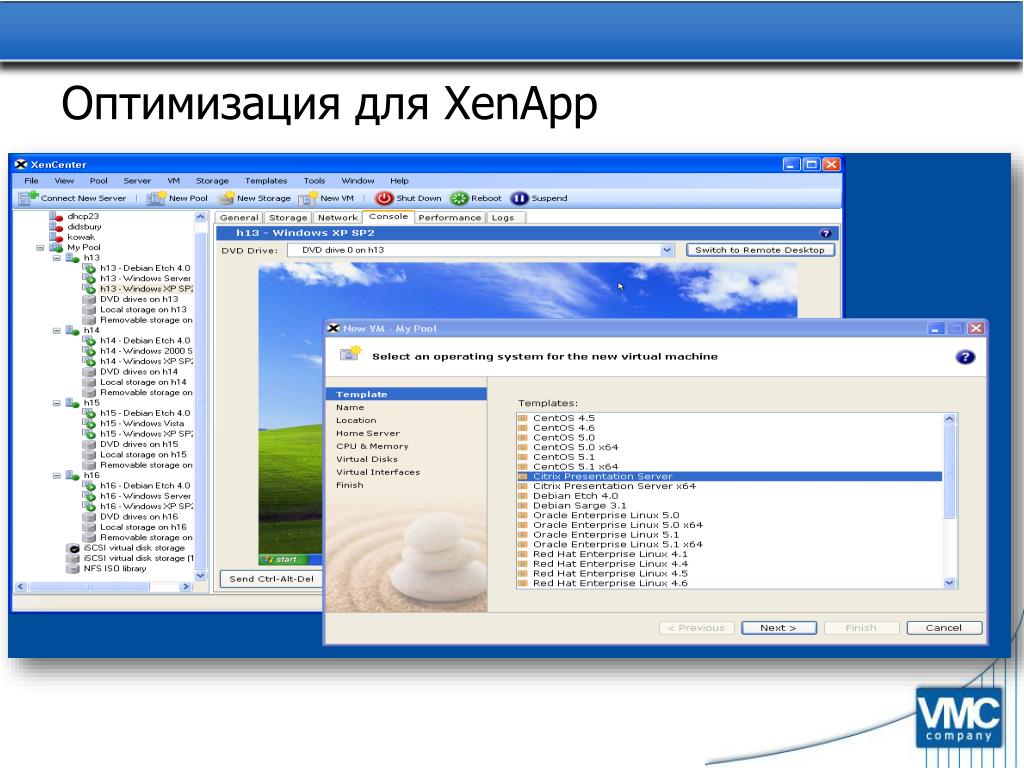
Task: Select h16 - Debian Etch 4.0 tree item
Action: click(x=145, y=486)
